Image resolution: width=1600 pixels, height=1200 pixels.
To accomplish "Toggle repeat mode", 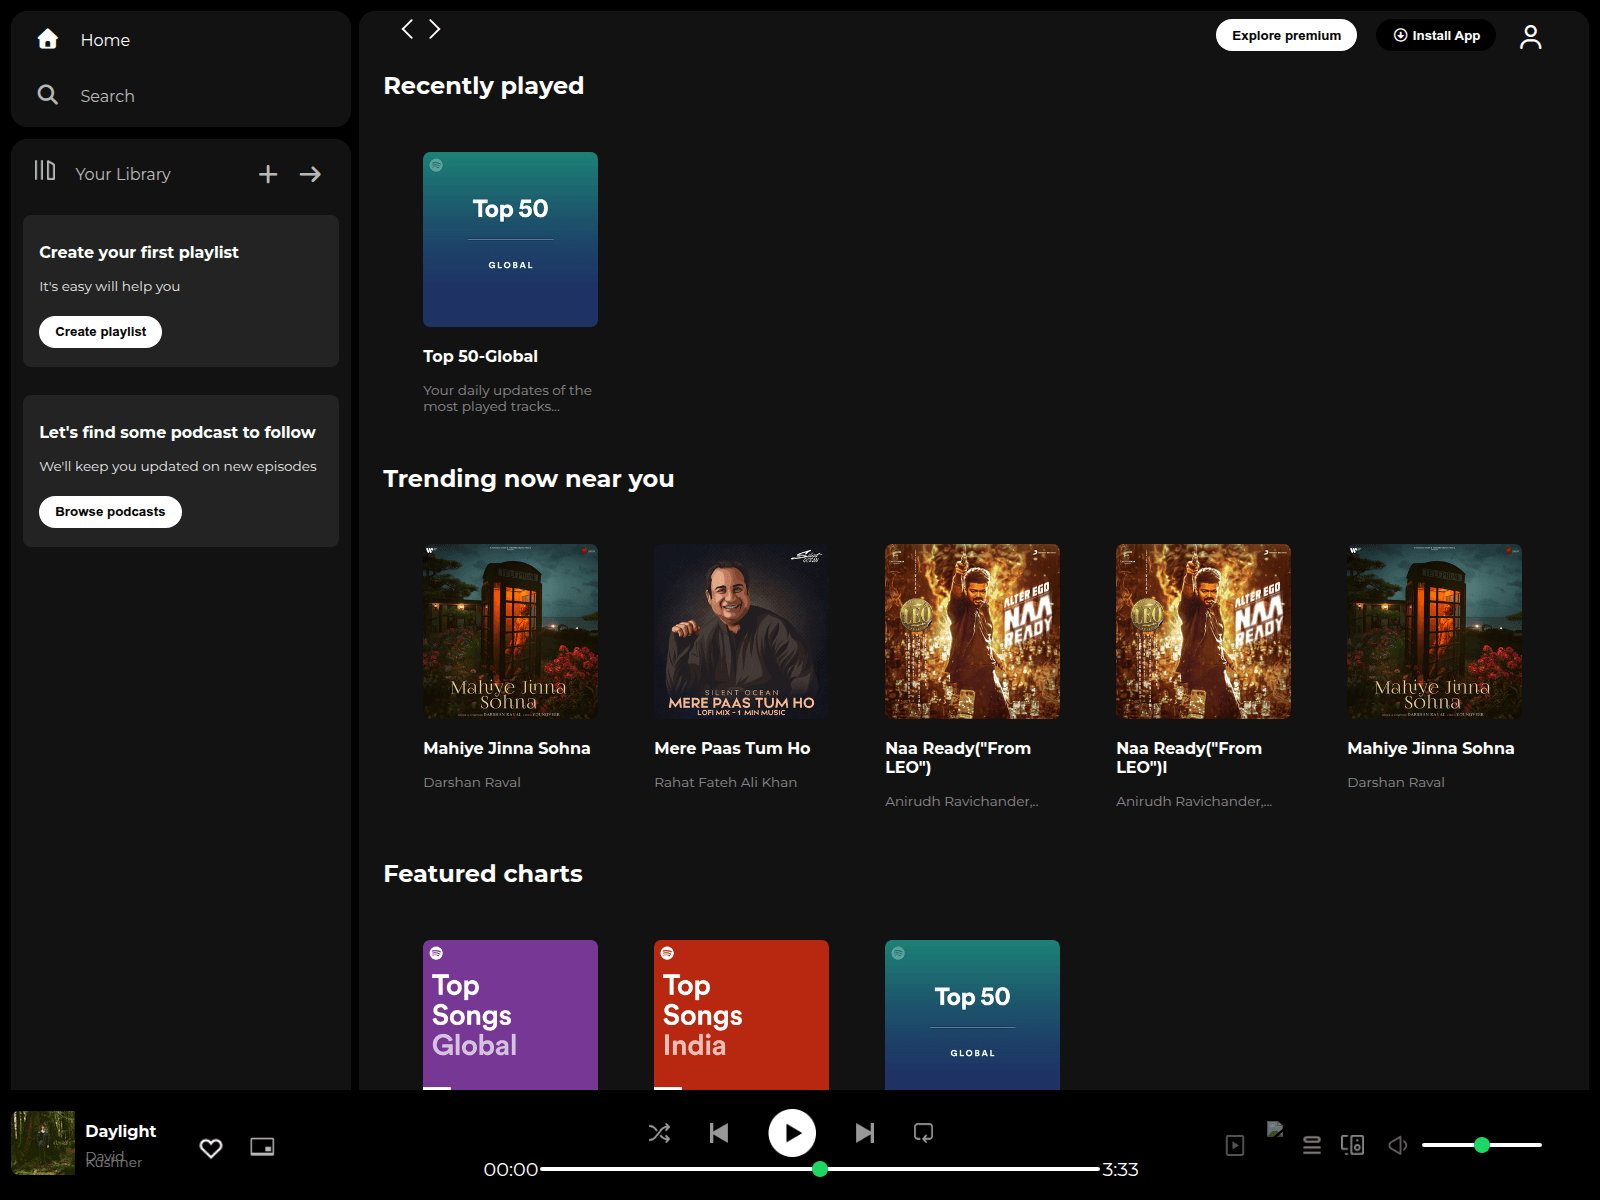I will (923, 1133).
